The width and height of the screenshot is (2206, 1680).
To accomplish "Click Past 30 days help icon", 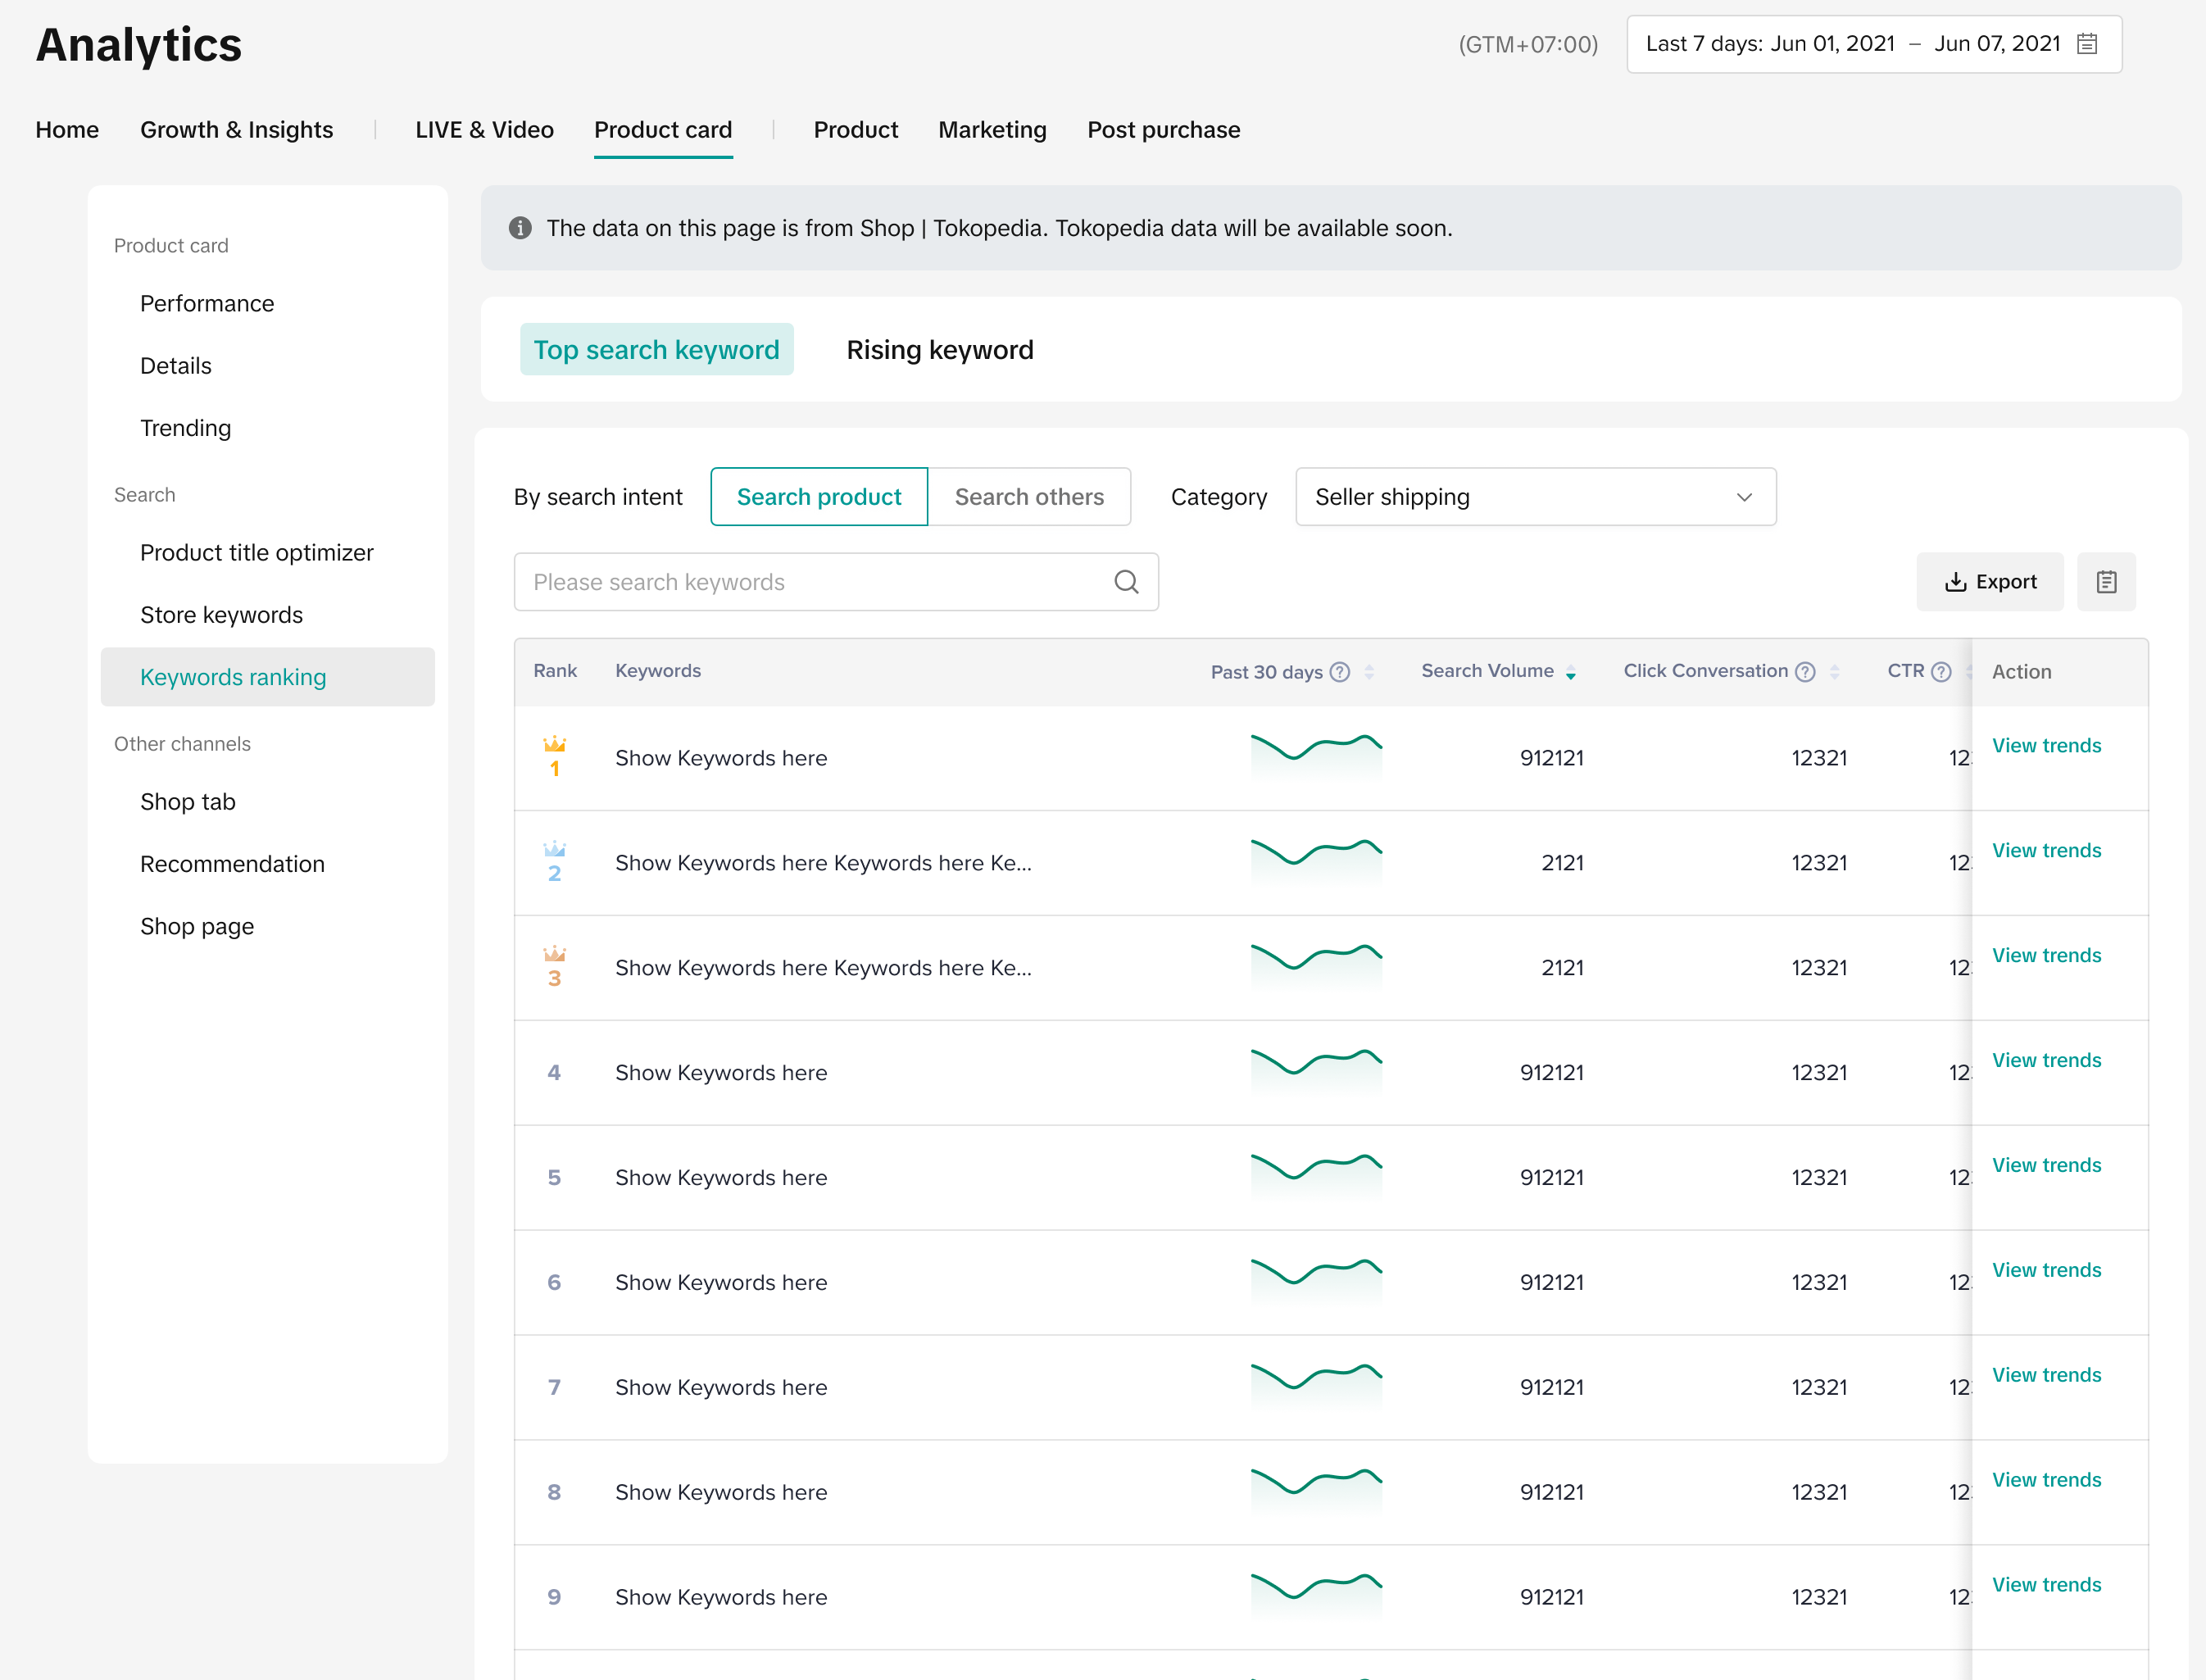I will [x=1340, y=672].
